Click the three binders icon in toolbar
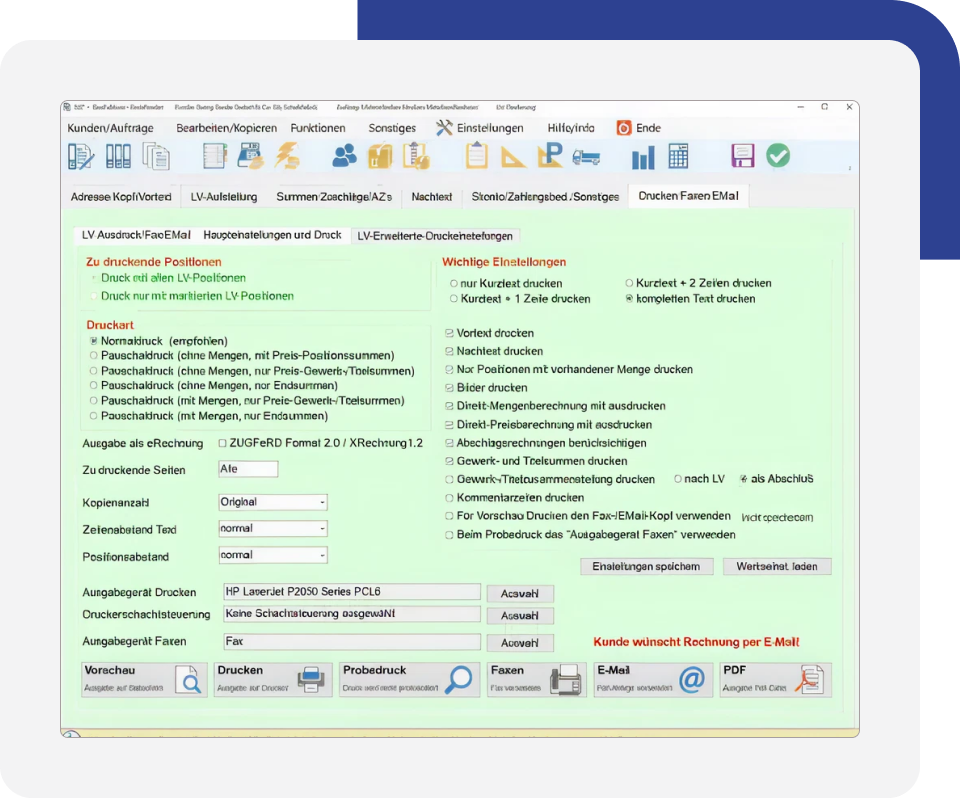Screen dimensions: 960x798 point(118,156)
